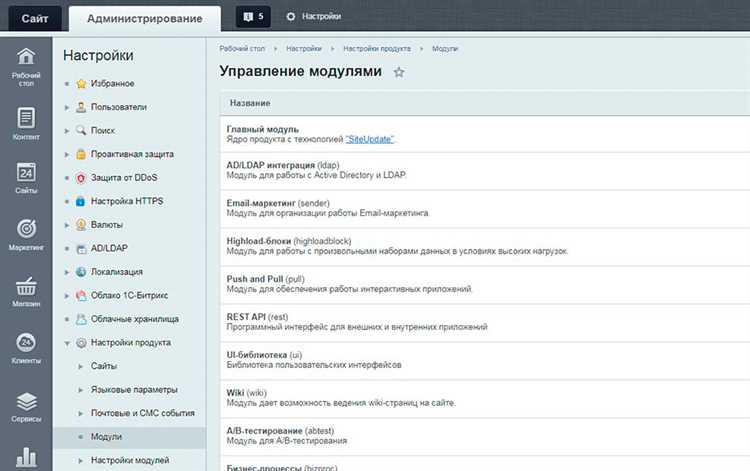The image size is (750, 471).
Task: Click the Email-маркетинг (sender) row
Action: pyautogui.click(x=485, y=208)
